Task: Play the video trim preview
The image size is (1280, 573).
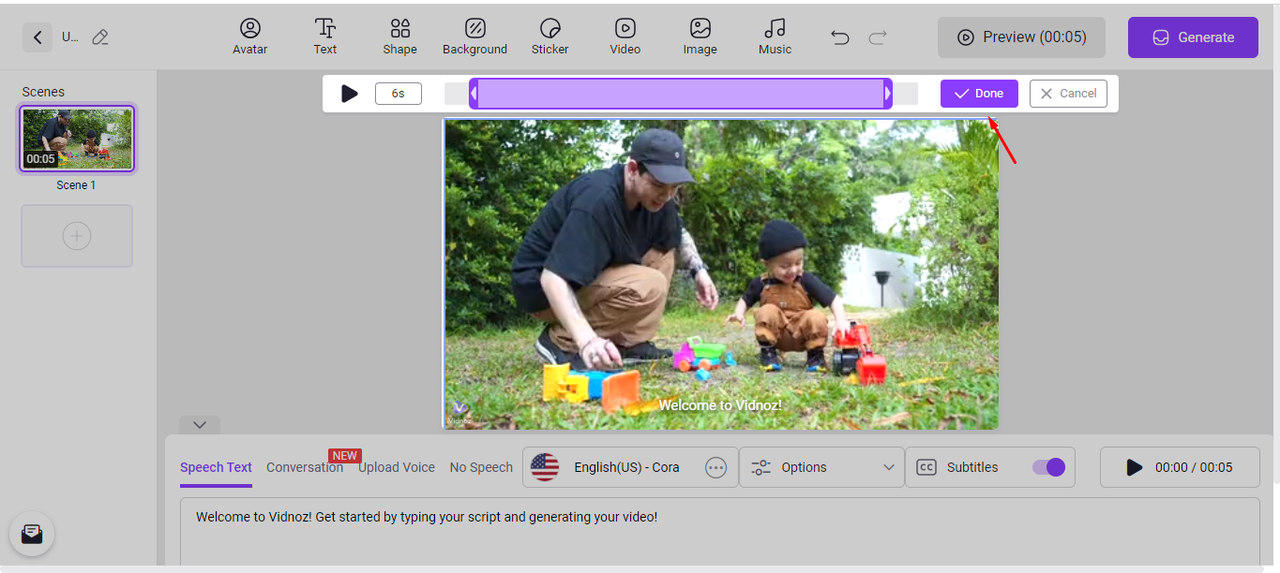Action: pyautogui.click(x=349, y=93)
